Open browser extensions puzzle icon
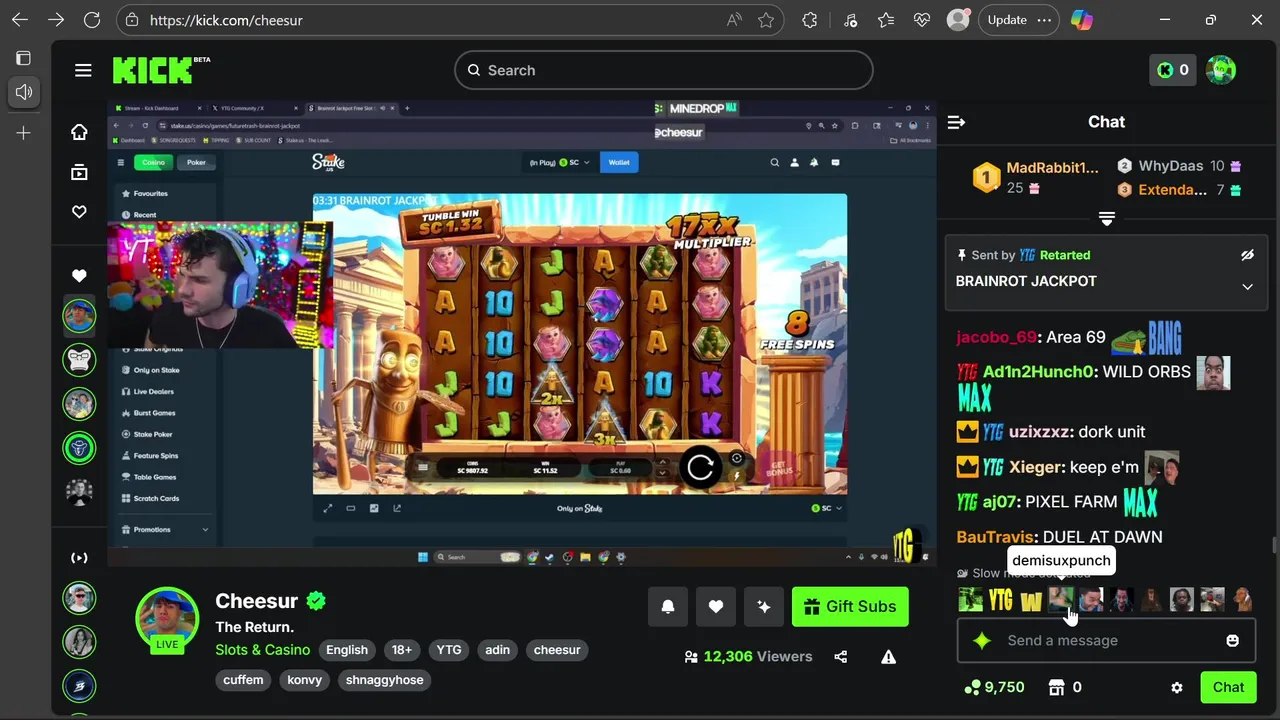 coord(810,20)
